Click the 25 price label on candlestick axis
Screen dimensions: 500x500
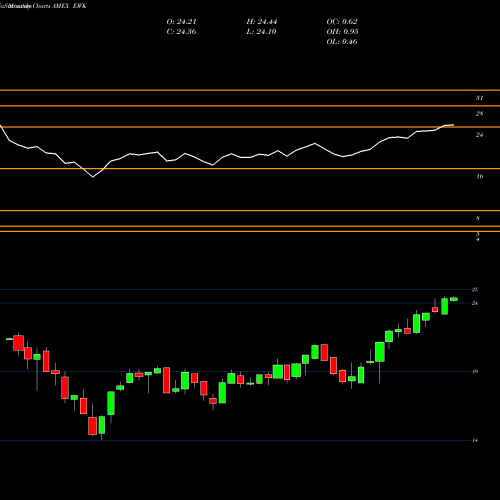pos(475,290)
